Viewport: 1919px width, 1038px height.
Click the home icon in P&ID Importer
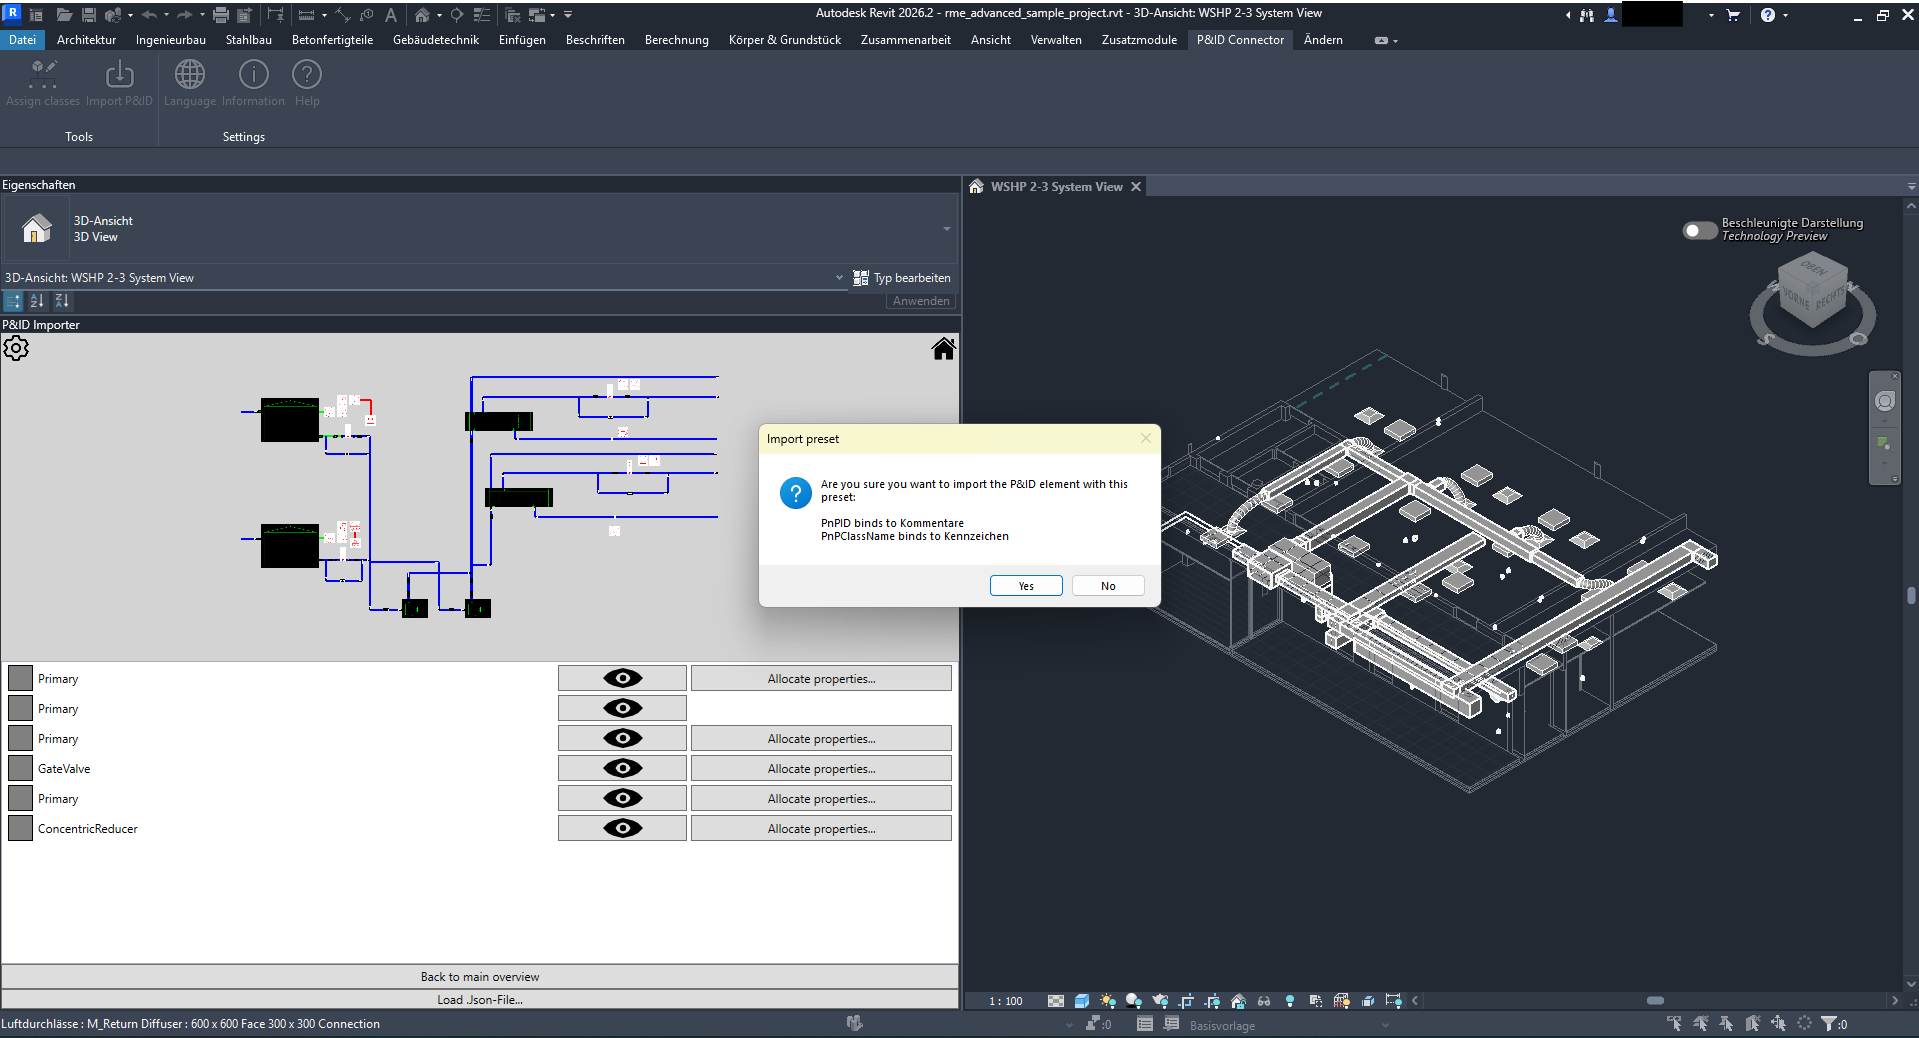[943, 348]
